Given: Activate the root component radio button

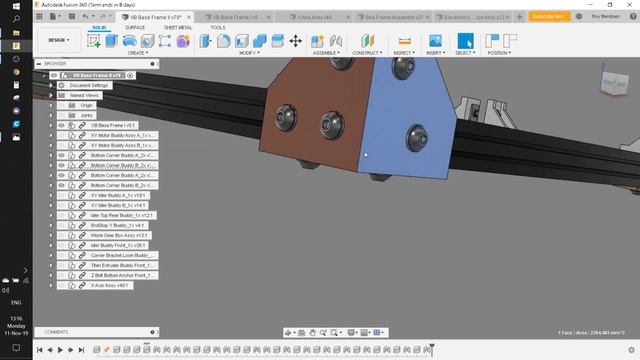Looking at the screenshot, I should 130,76.
